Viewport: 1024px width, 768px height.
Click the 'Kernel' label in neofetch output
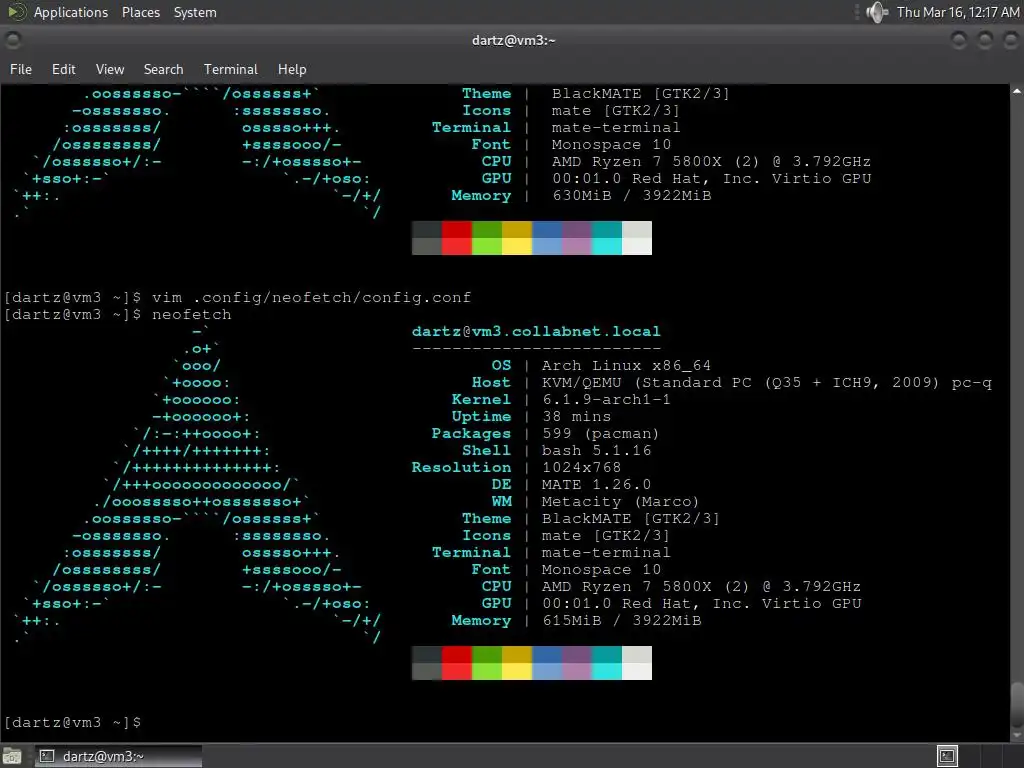coord(481,400)
